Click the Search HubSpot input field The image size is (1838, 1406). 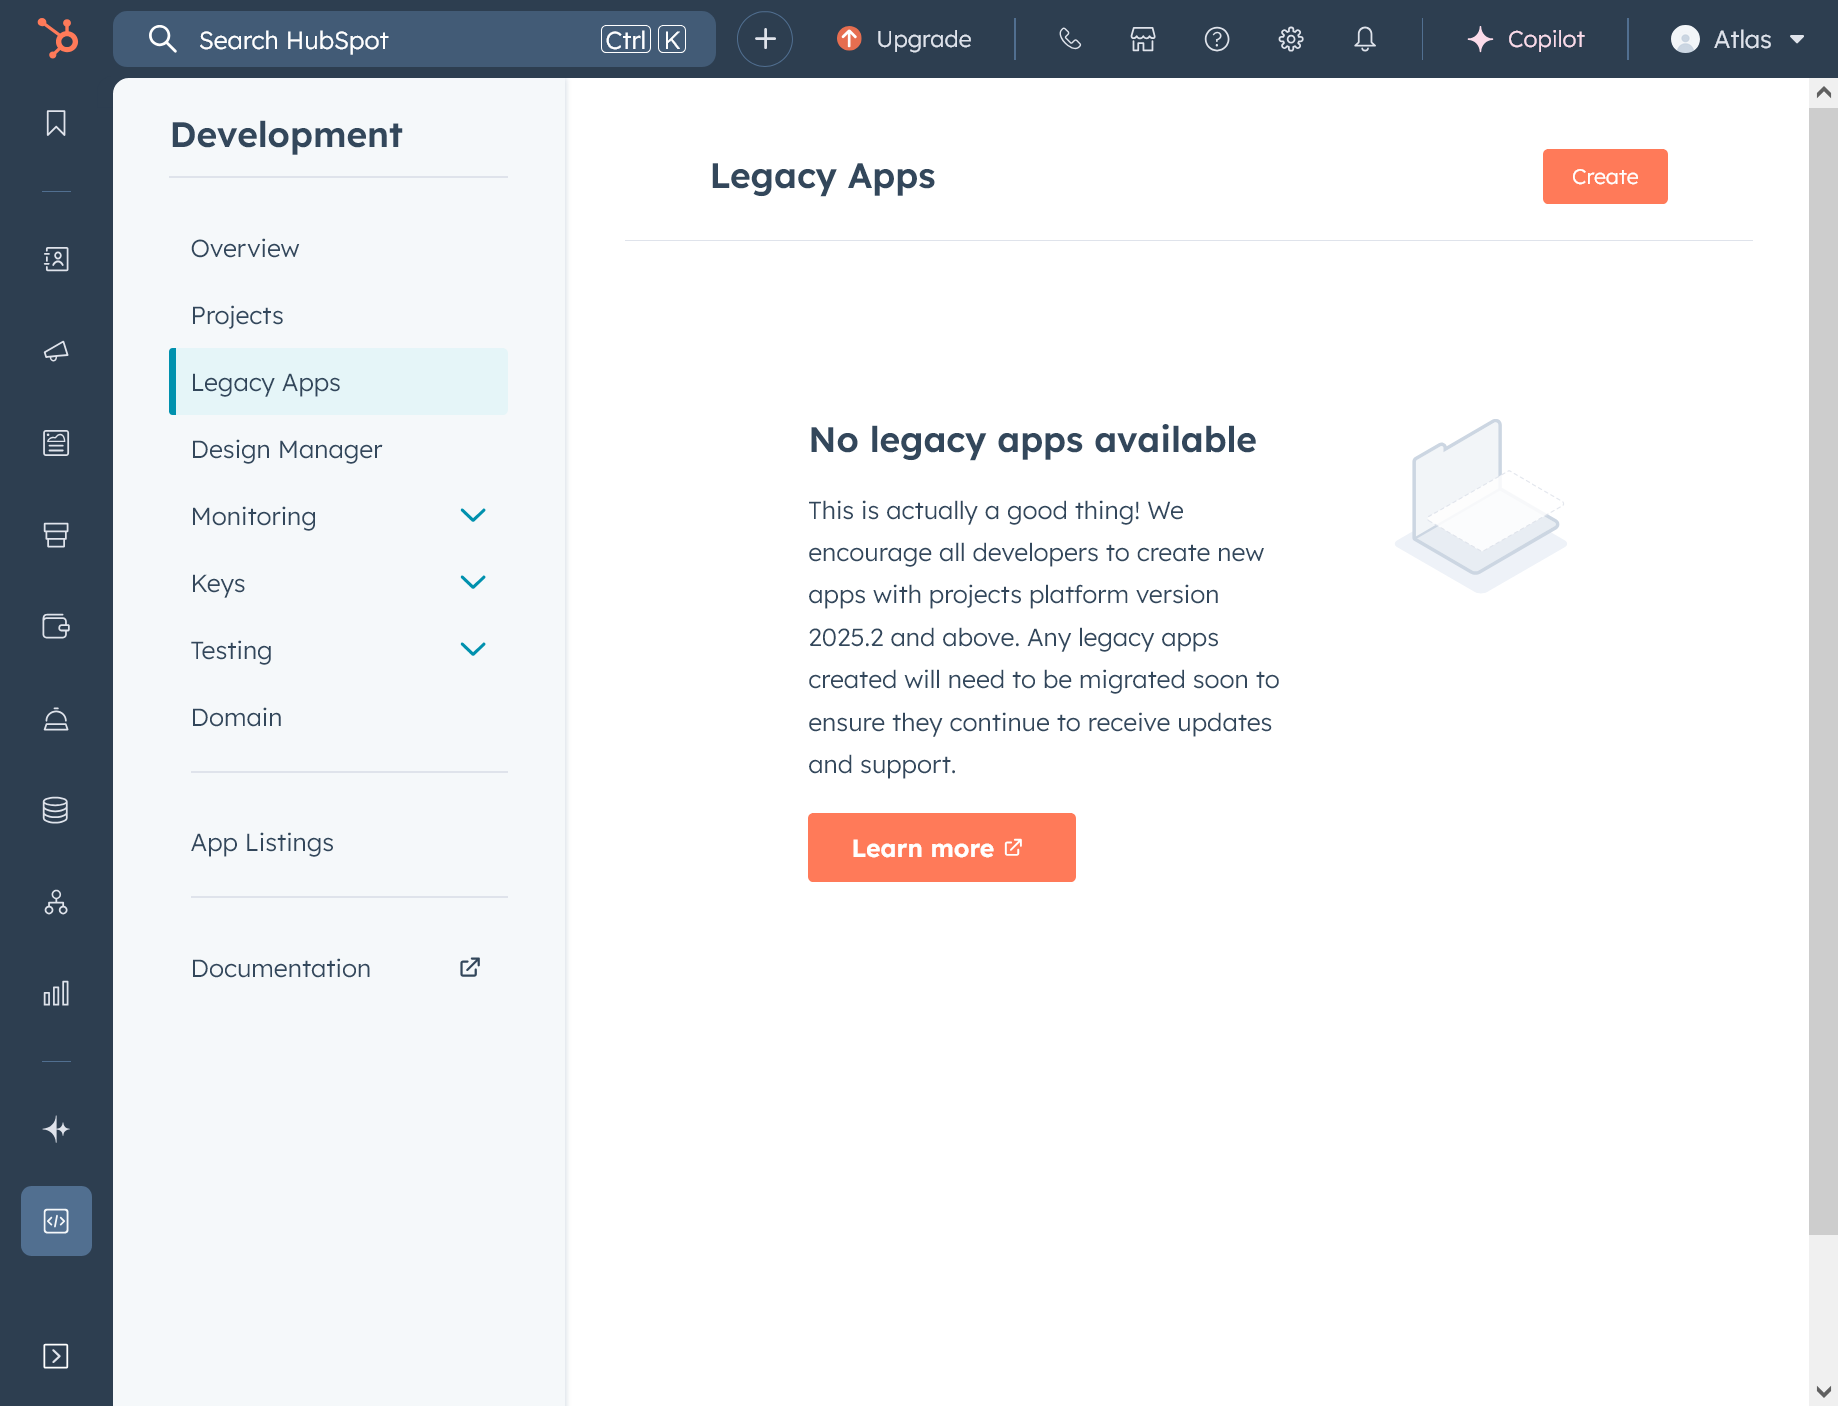(x=414, y=39)
